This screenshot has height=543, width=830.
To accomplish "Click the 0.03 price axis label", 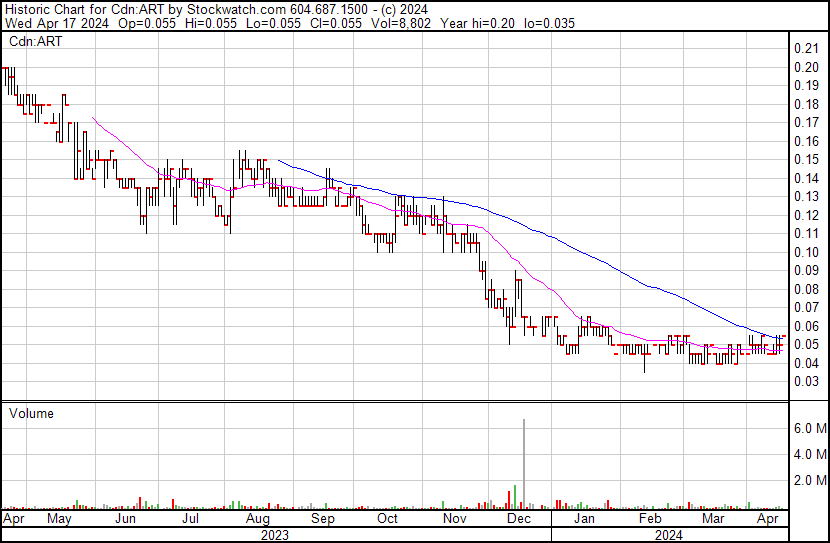I will click(806, 381).
